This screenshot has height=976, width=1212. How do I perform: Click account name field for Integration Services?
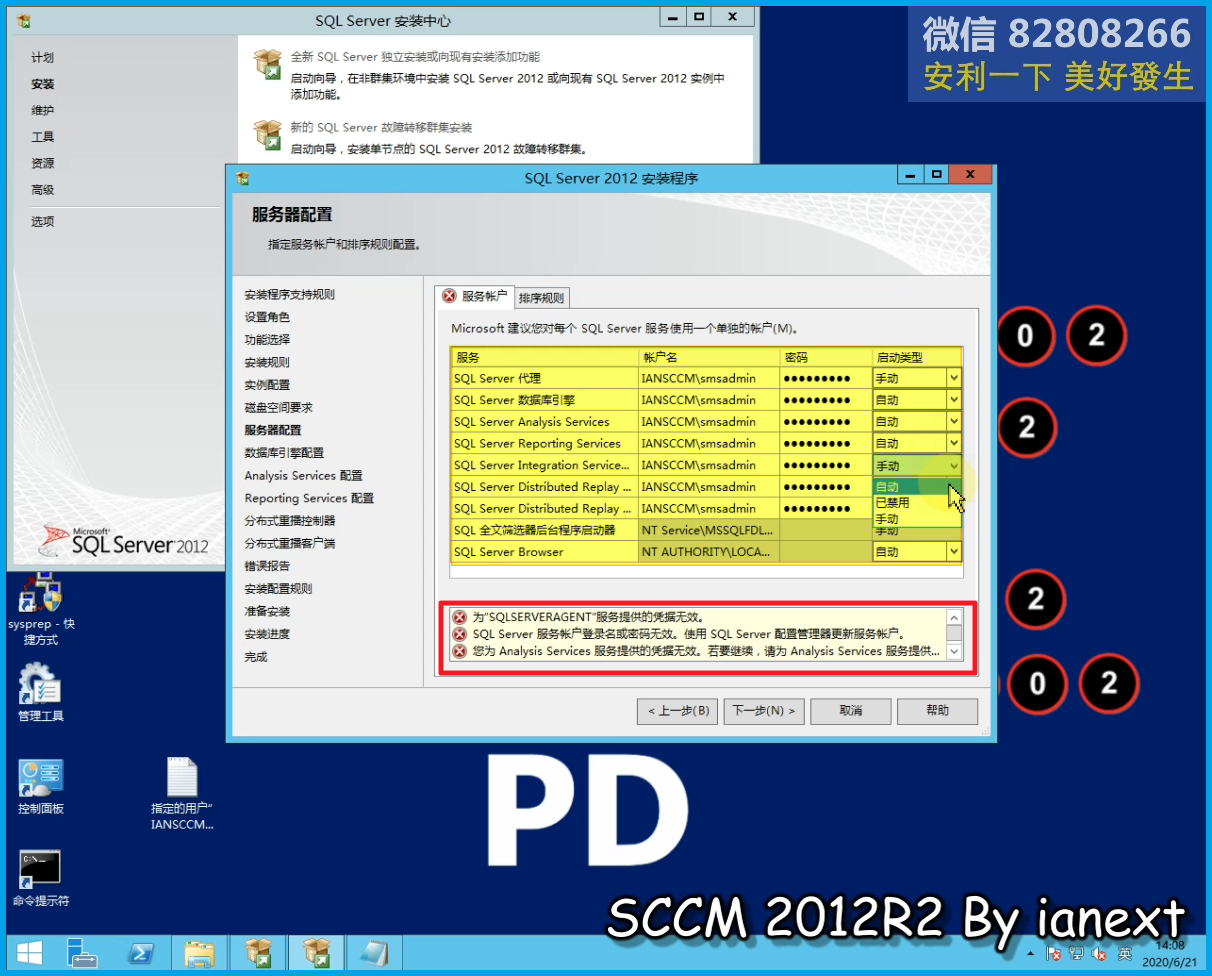[709, 465]
